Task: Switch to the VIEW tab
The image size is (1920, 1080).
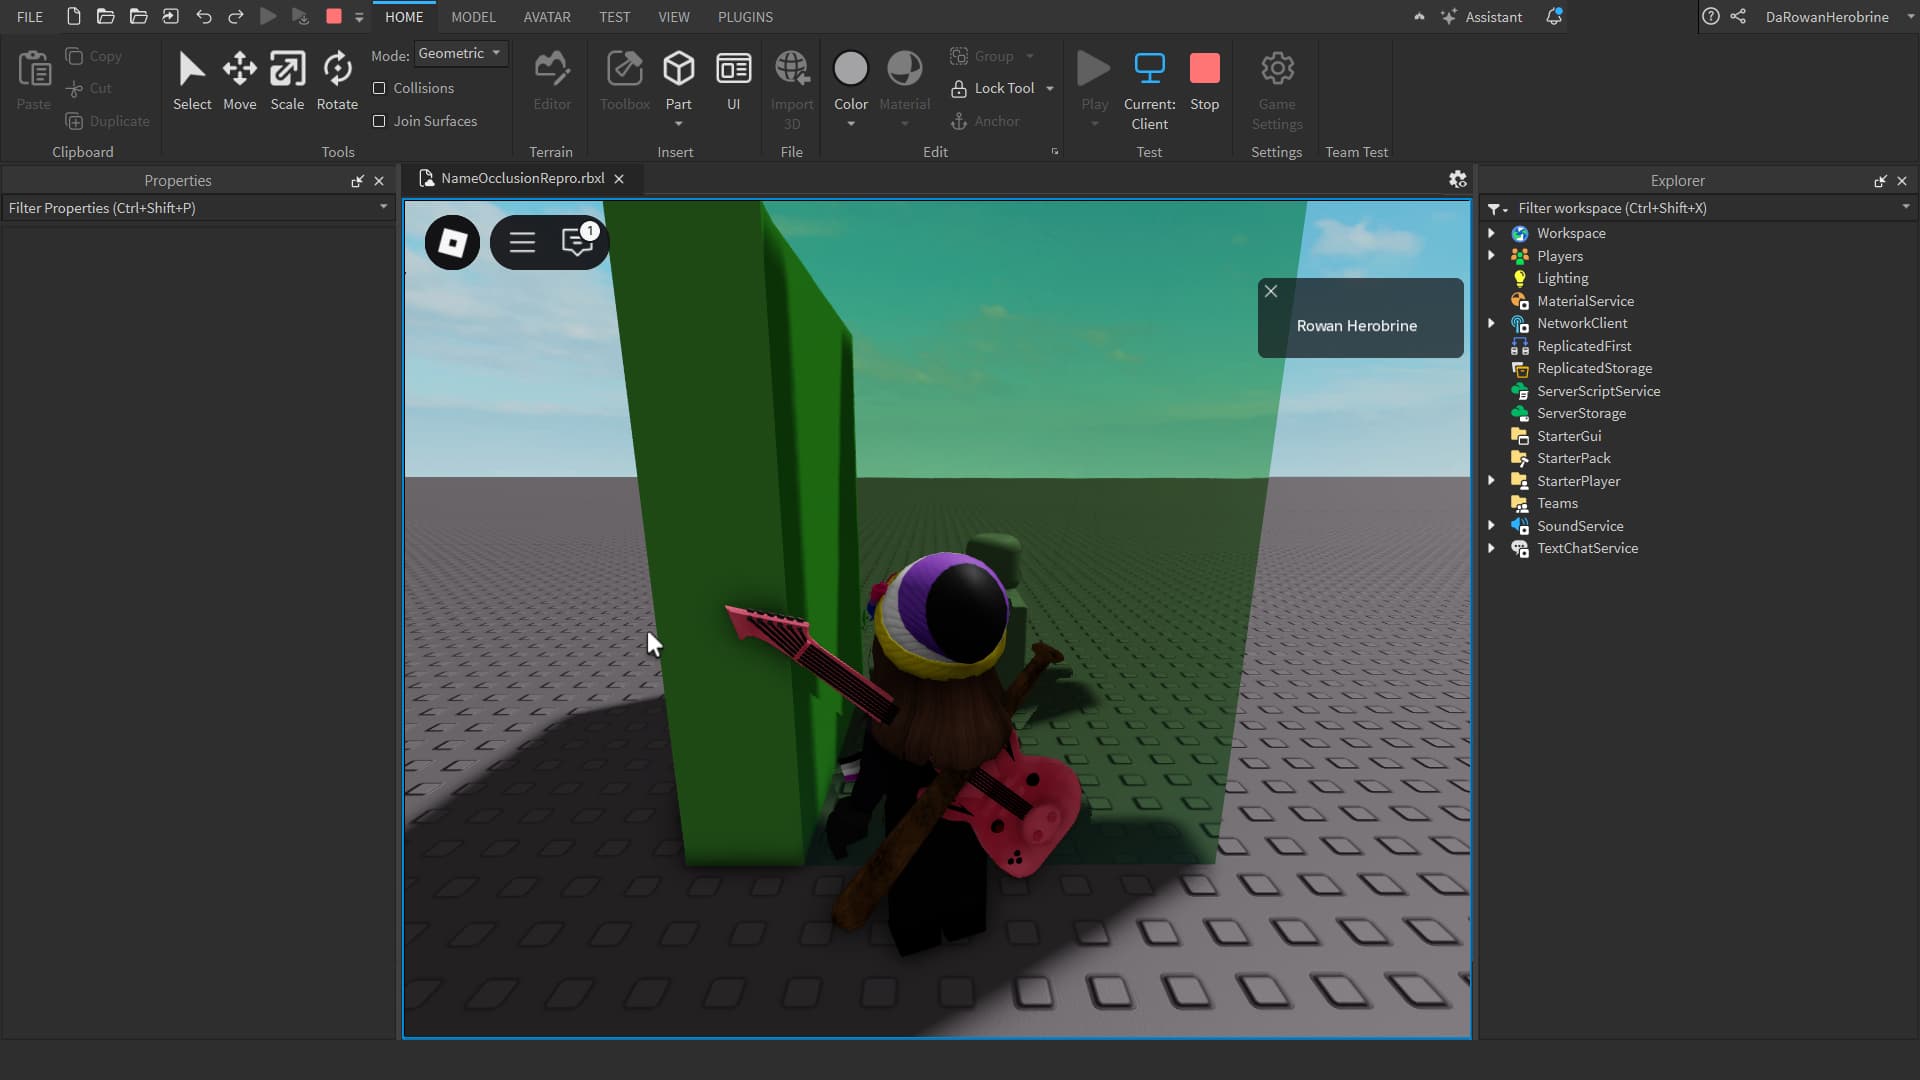Action: [x=674, y=17]
